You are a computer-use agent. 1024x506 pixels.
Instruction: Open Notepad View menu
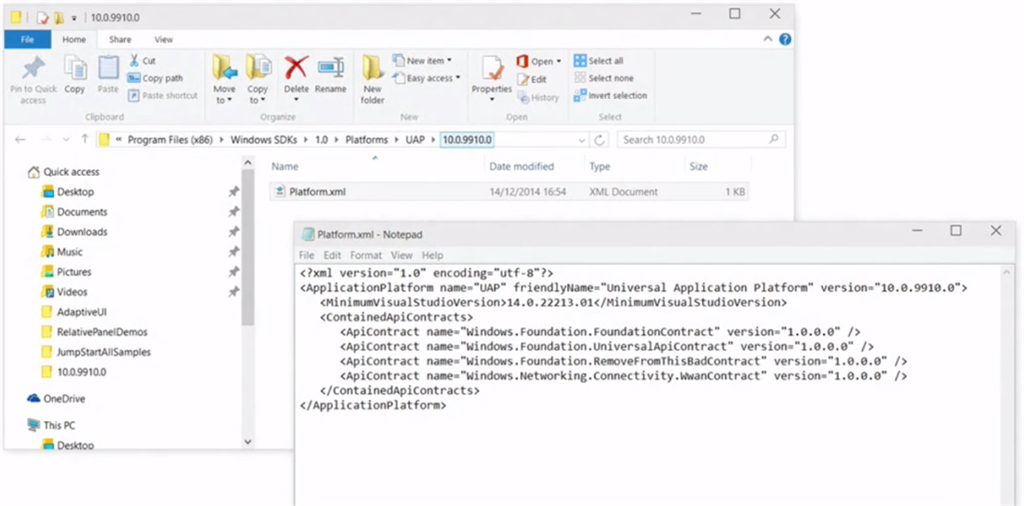[x=402, y=255]
